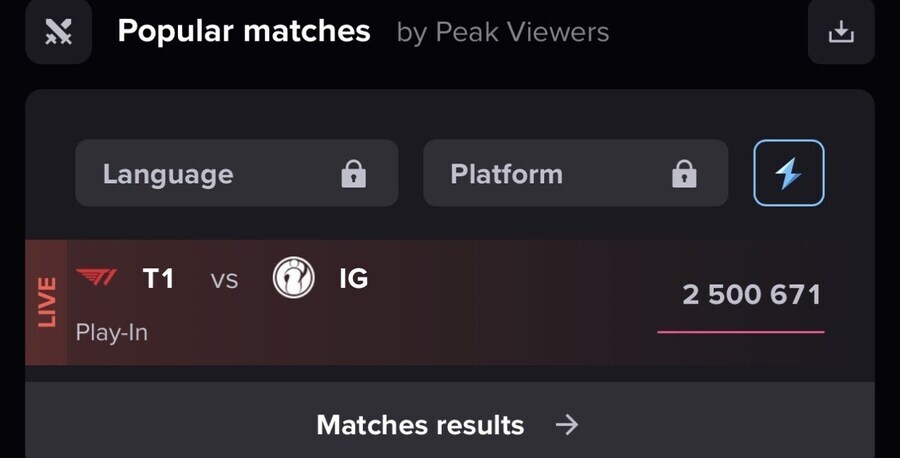The width and height of the screenshot is (900, 458).
Task: Click the T1 team logo
Action: click(97, 277)
